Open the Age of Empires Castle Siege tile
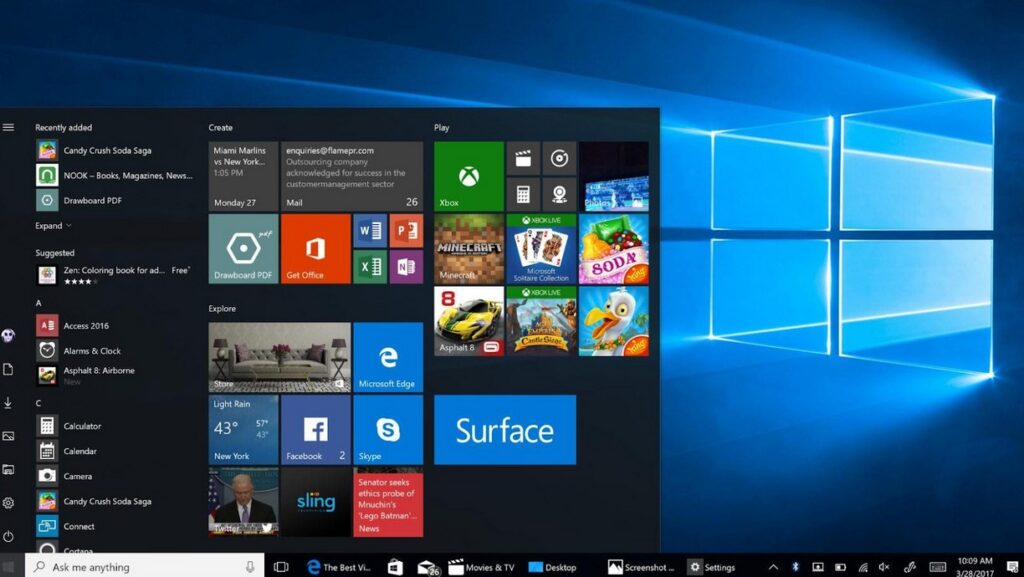This screenshot has height=577, width=1024. click(x=541, y=321)
